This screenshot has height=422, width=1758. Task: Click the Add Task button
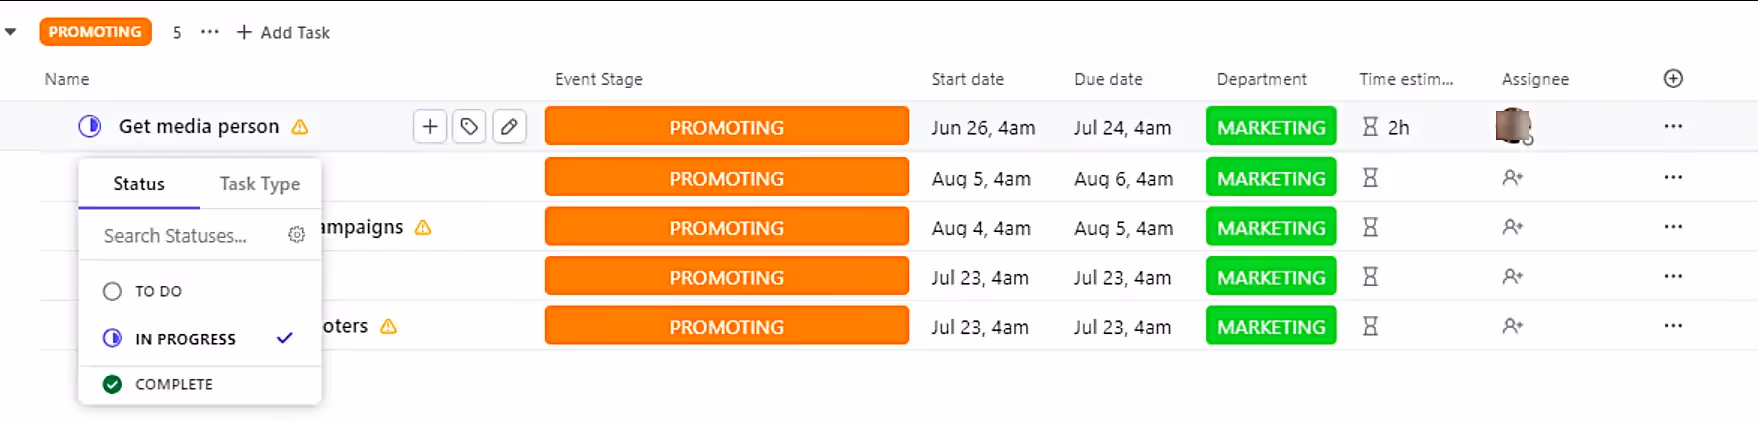pyautogui.click(x=283, y=32)
